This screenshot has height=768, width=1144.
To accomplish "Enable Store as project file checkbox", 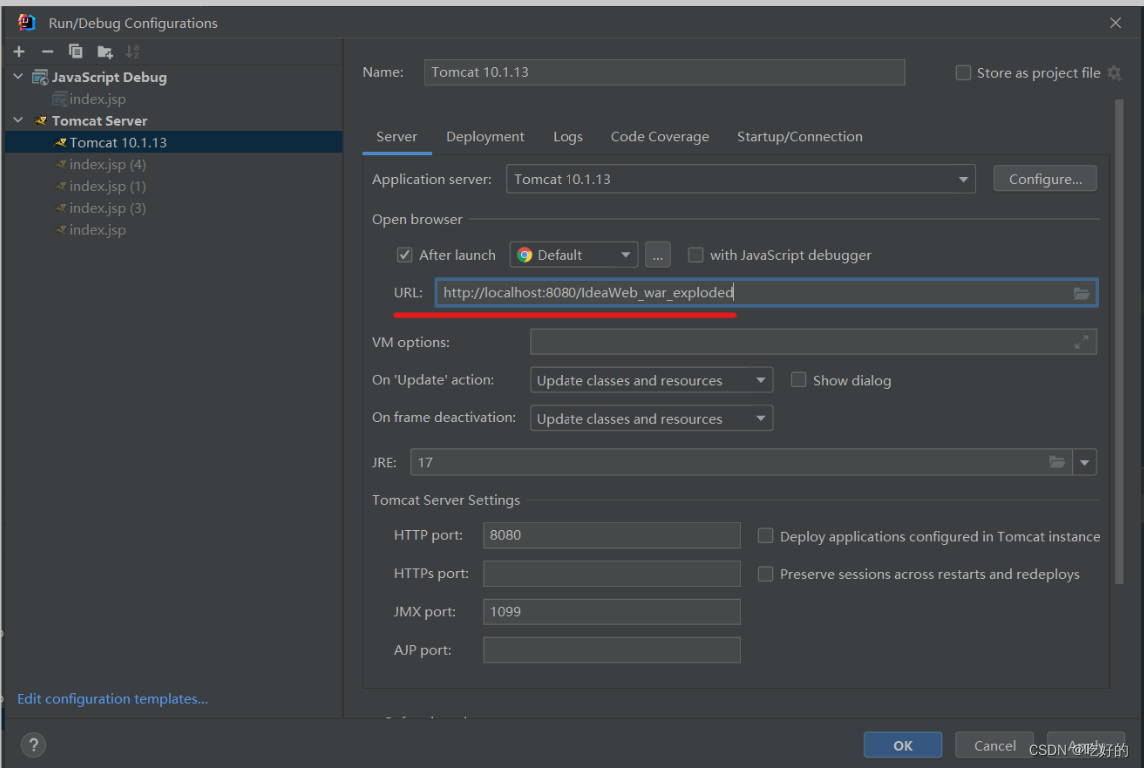I will 963,73.
